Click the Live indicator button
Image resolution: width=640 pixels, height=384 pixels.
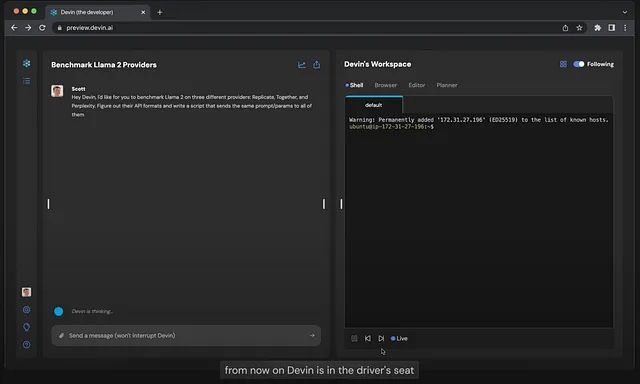click(399, 338)
